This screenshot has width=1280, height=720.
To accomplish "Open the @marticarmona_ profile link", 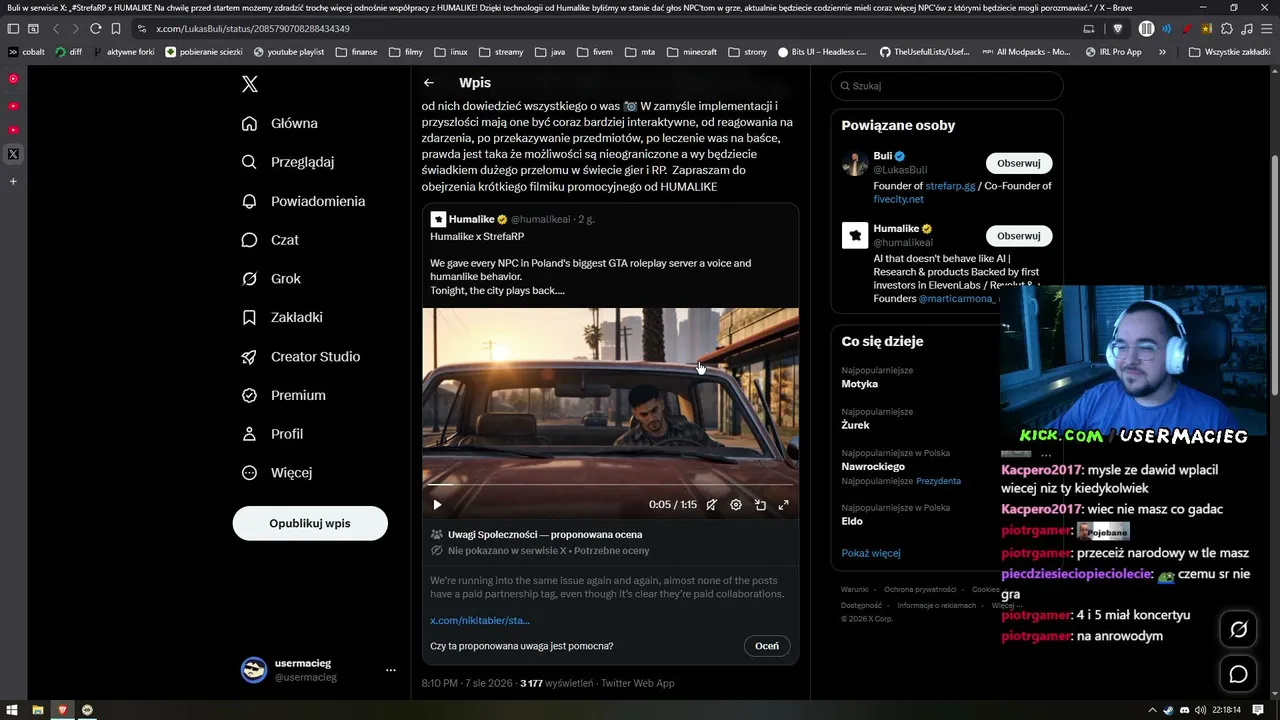I will click(x=958, y=298).
